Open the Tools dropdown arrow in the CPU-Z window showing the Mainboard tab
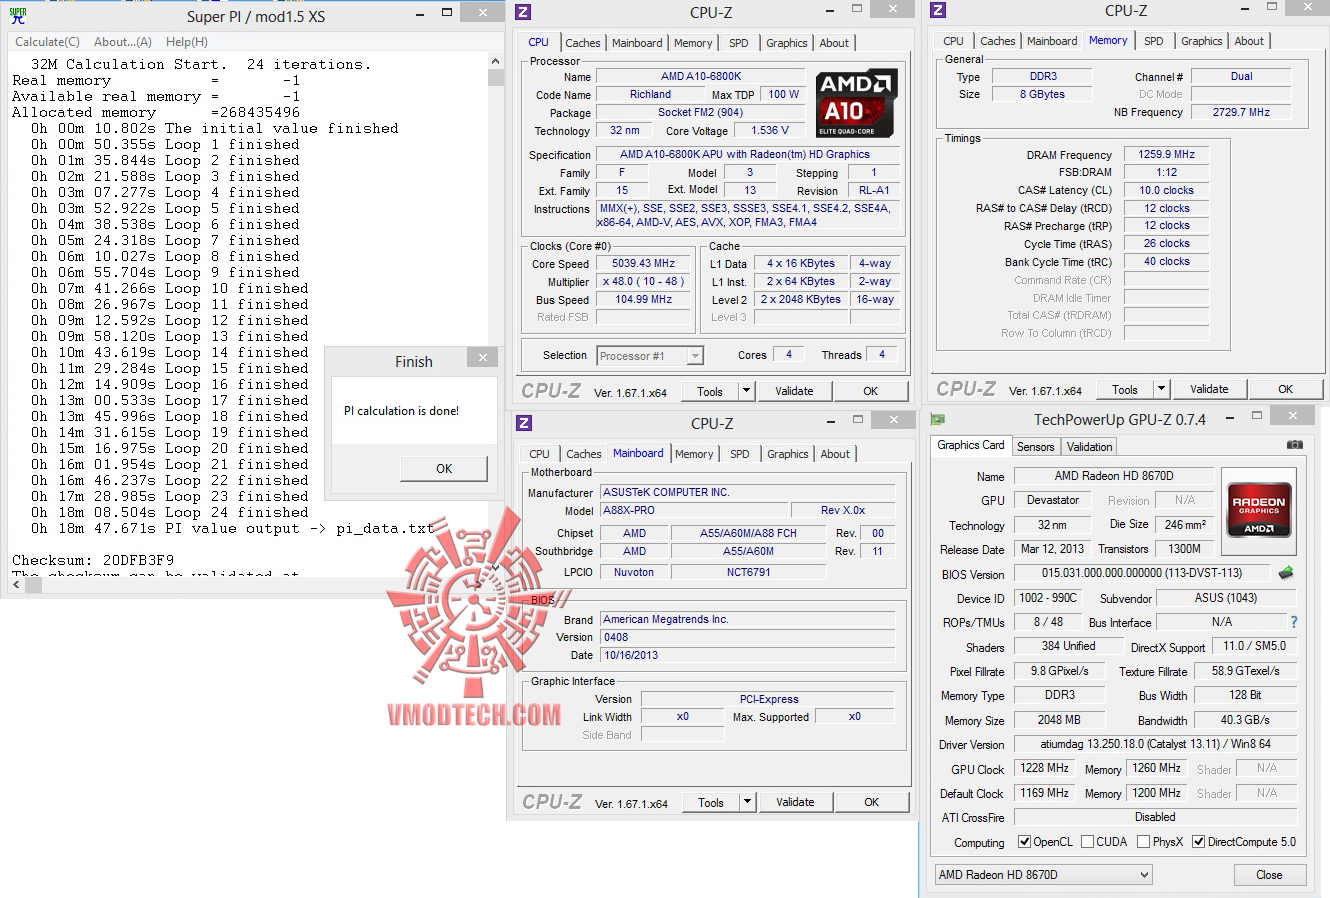This screenshot has height=898, width=1330. (747, 802)
